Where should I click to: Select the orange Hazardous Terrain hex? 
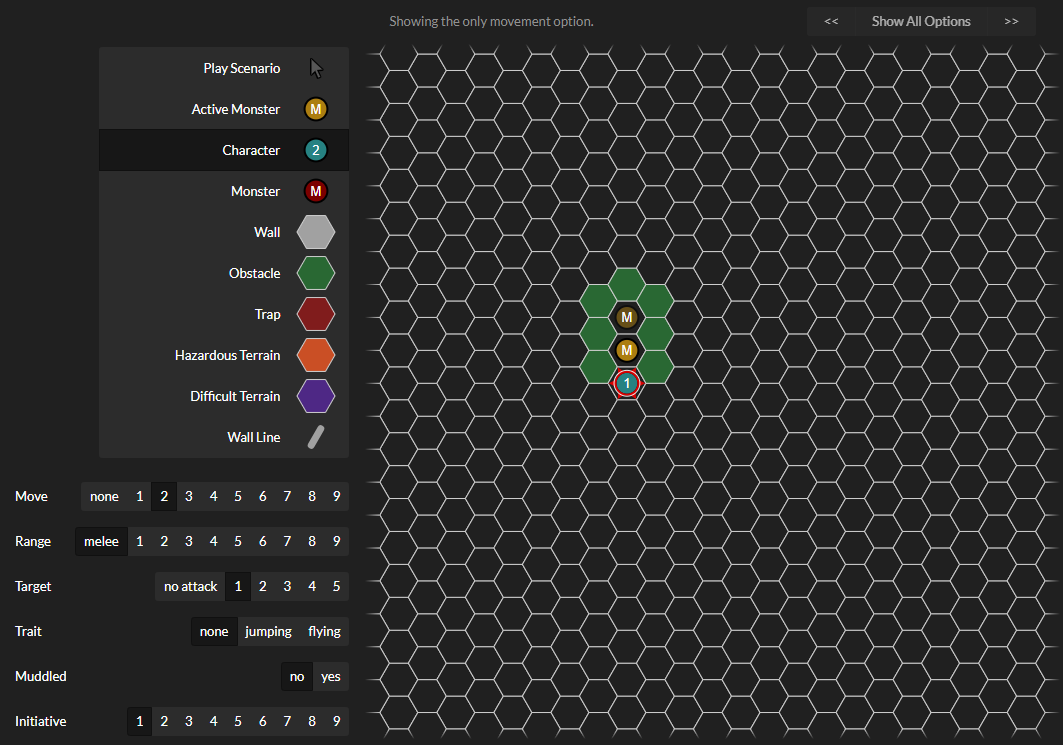coord(316,355)
